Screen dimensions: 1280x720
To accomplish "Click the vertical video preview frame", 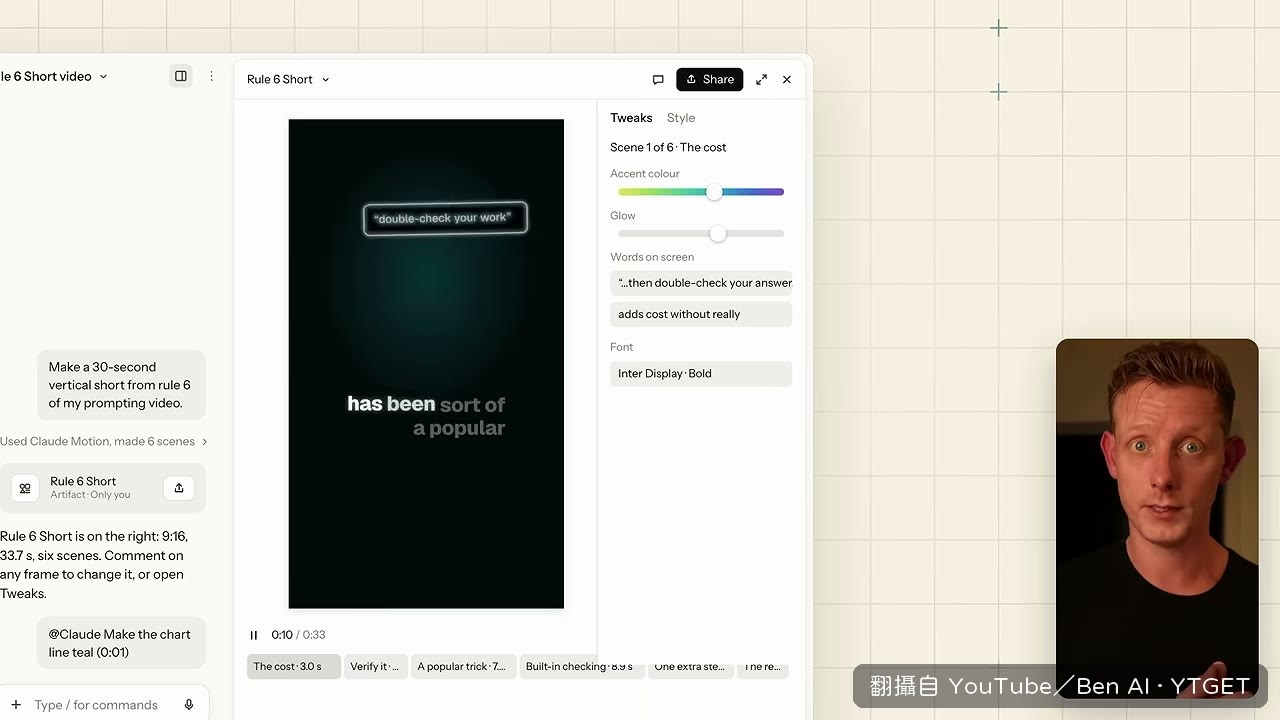I will pos(426,364).
